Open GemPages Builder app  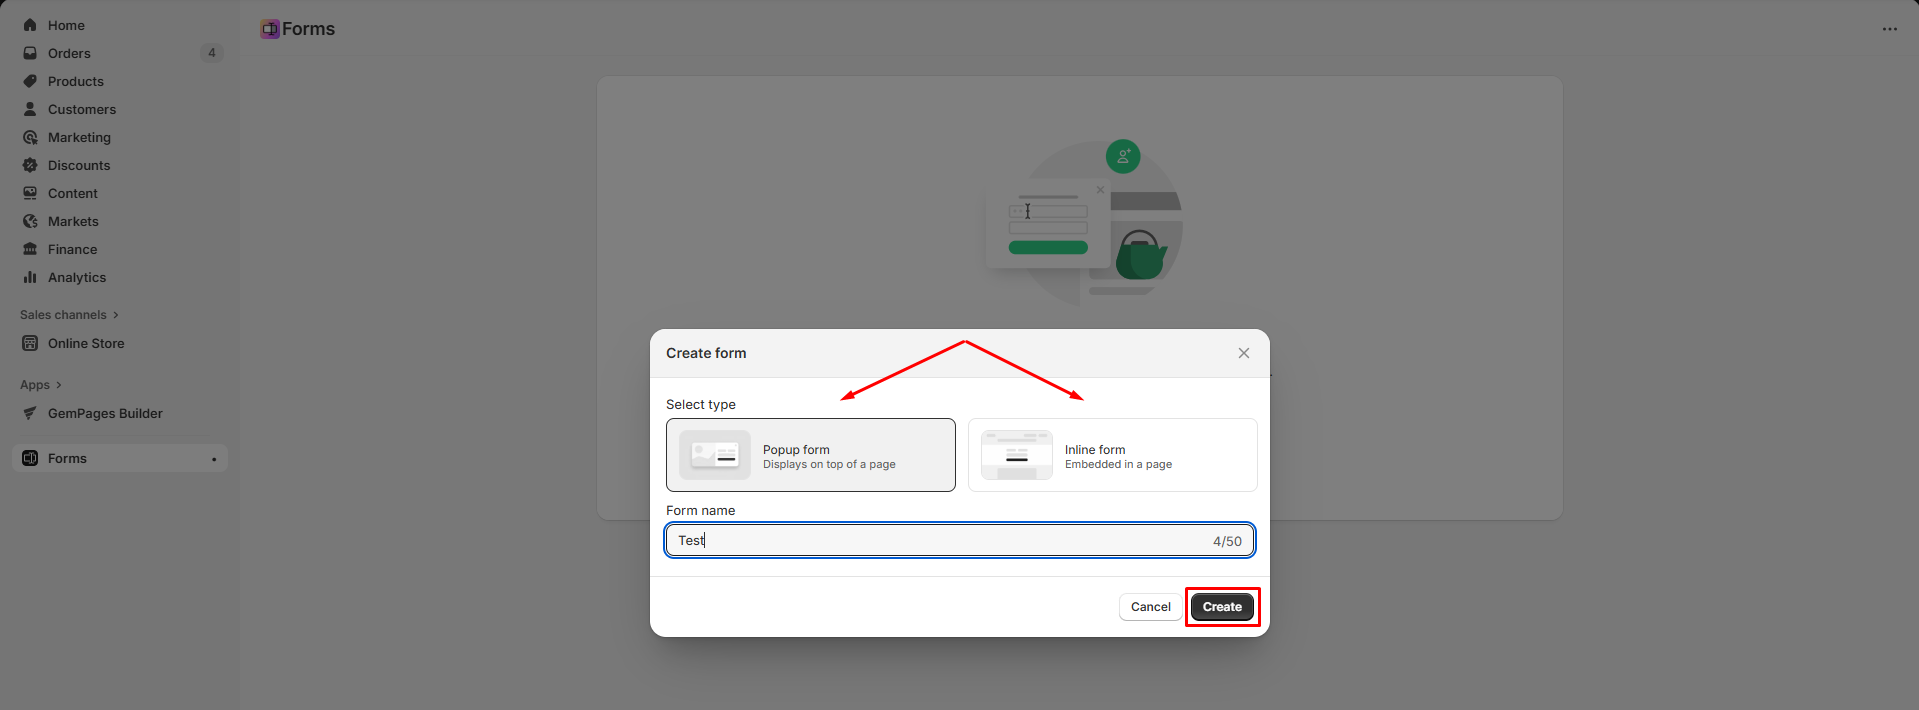point(120,413)
